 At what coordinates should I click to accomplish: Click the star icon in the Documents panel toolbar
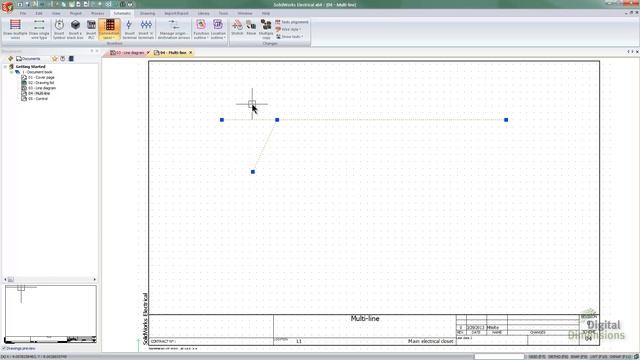coord(55,59)
